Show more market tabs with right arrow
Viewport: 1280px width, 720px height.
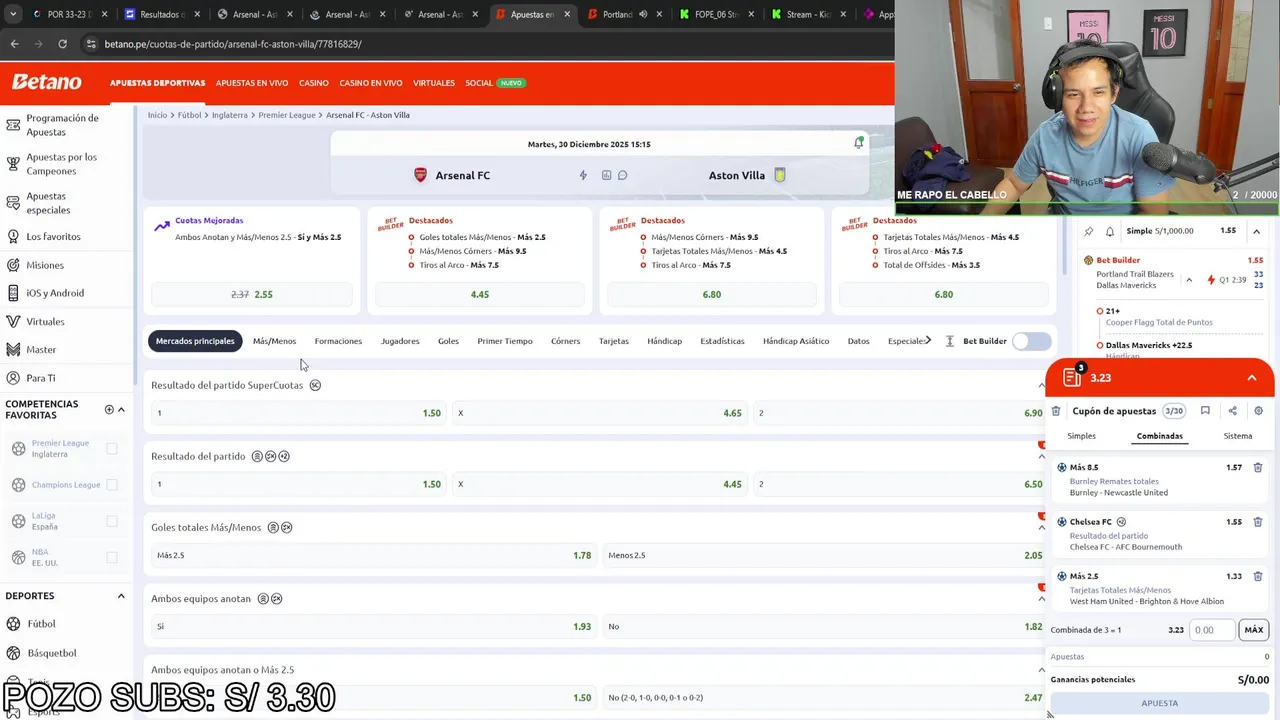(928, 341)
